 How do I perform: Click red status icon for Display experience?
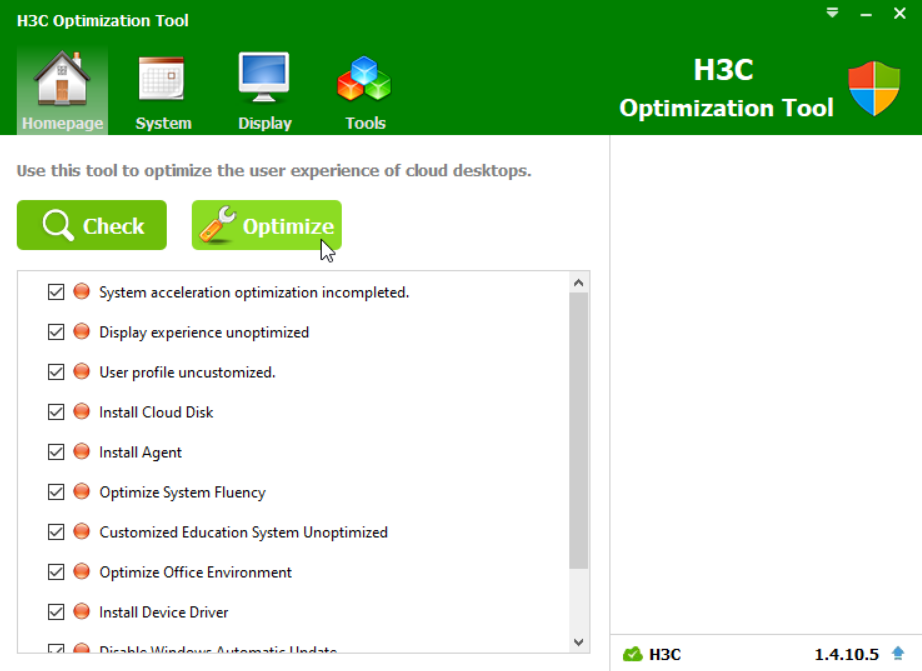pos(82,331)
